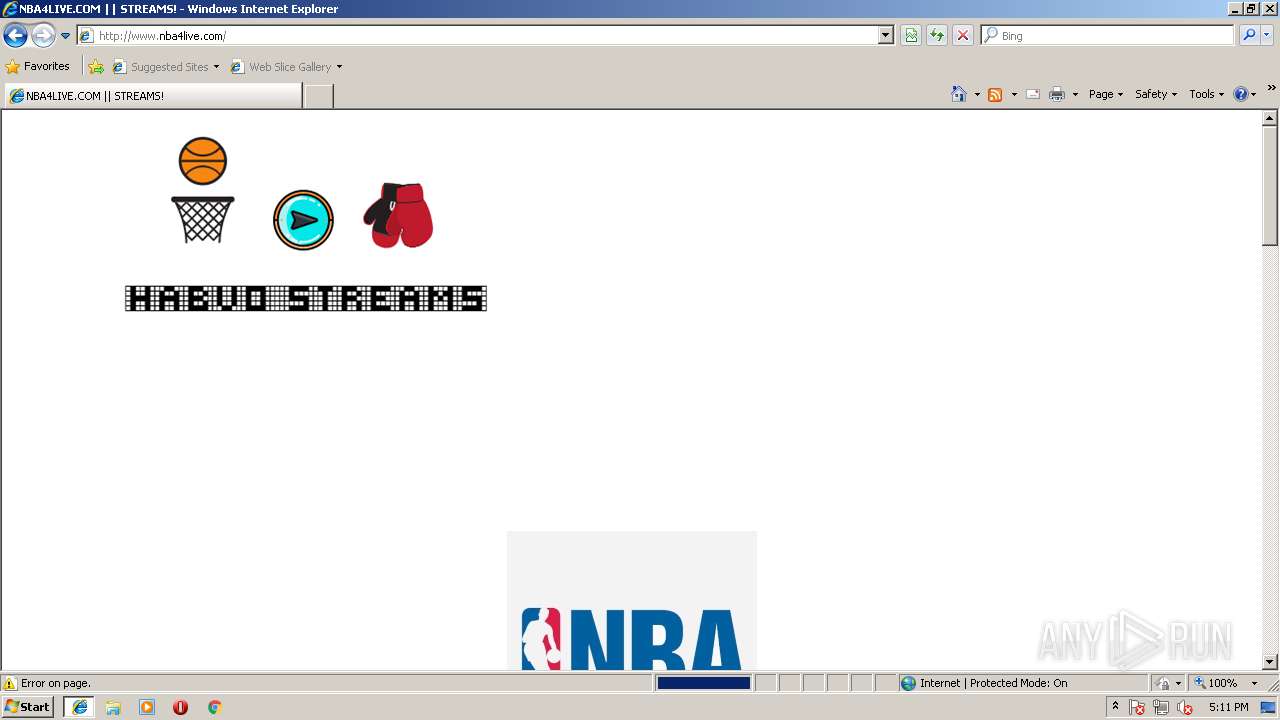1280x720 pixels.
Task: Expand Home button dropdown arrow
Action: (x=977, y=94)
